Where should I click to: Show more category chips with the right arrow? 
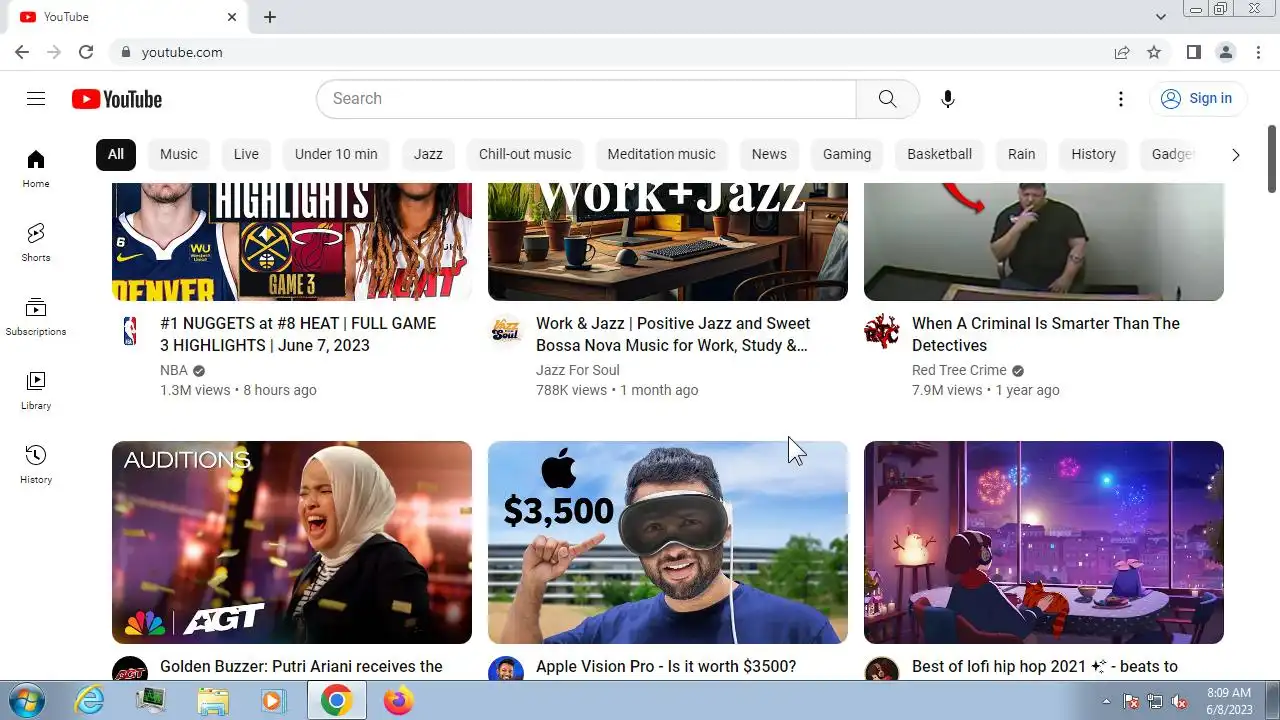(1236, 154)
